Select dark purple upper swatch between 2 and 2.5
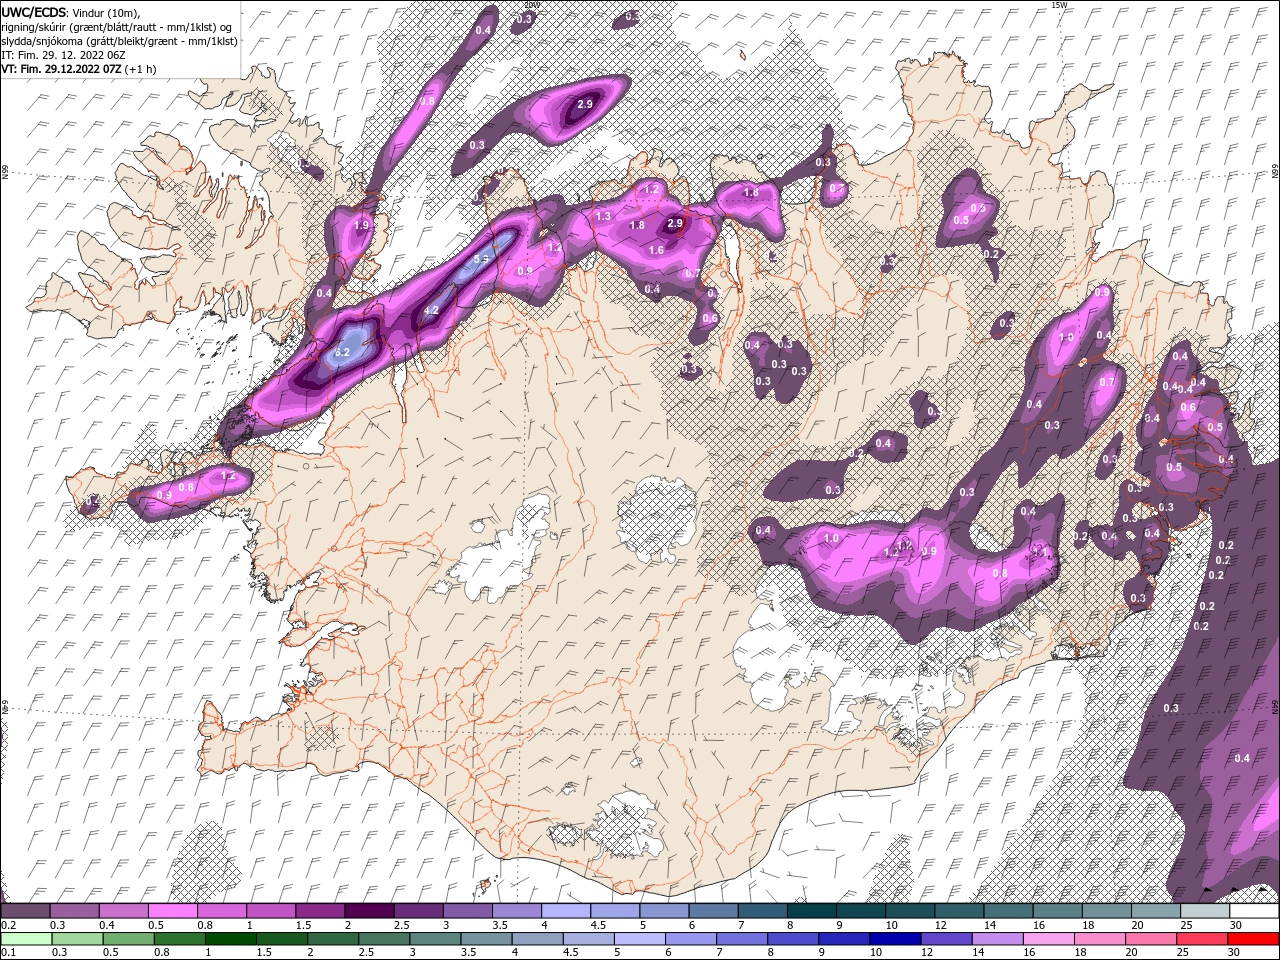Viewport: 1280px width, 960px height. point(369,911)
